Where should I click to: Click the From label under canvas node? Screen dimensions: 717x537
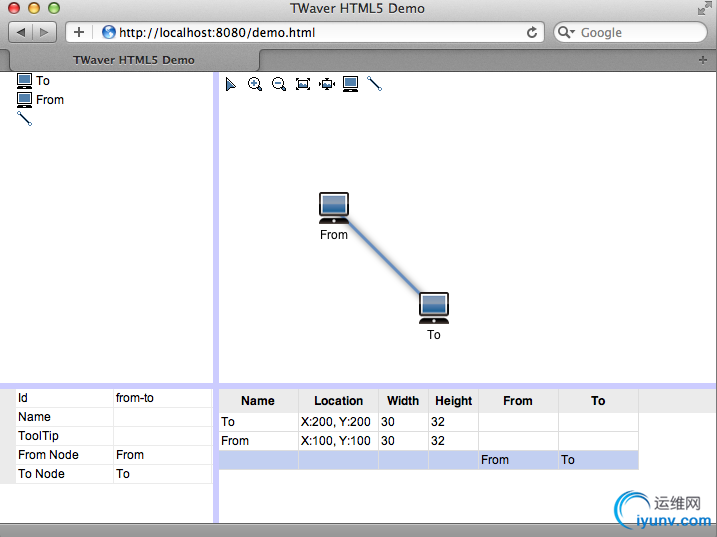click(x=334, y=235)
